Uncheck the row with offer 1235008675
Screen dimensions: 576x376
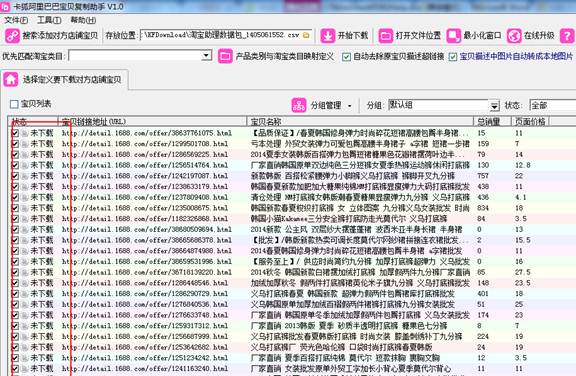[15, 208]
